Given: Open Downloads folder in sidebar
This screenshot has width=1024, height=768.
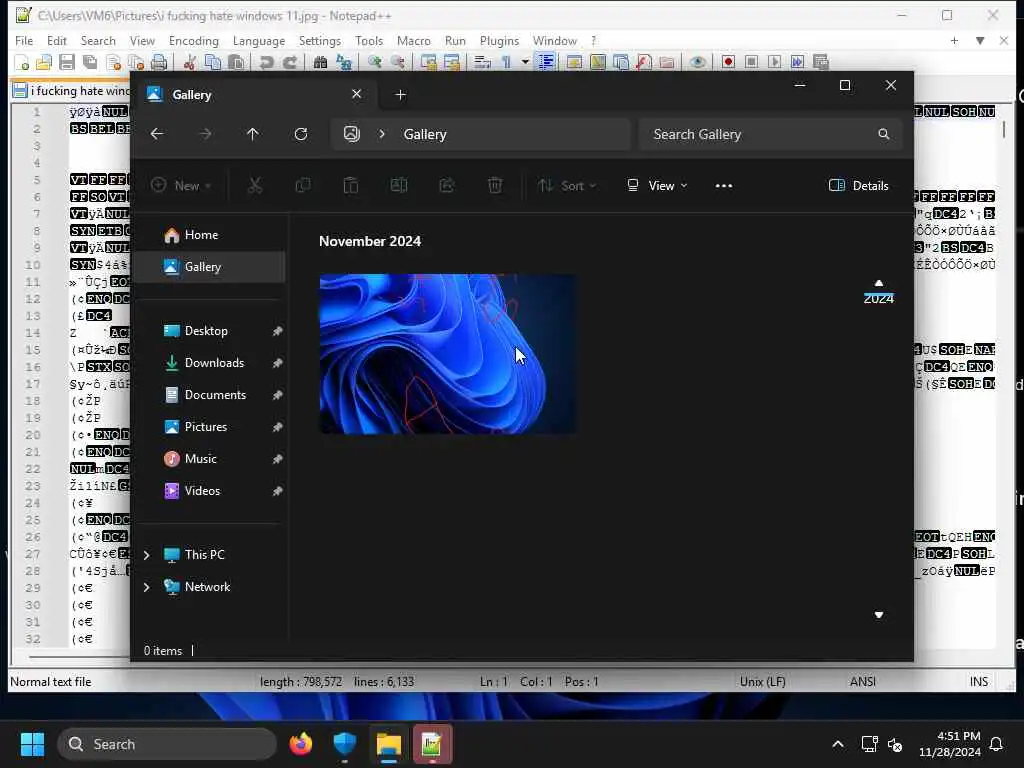Looking at the screenshot, I should click(212, 362).
